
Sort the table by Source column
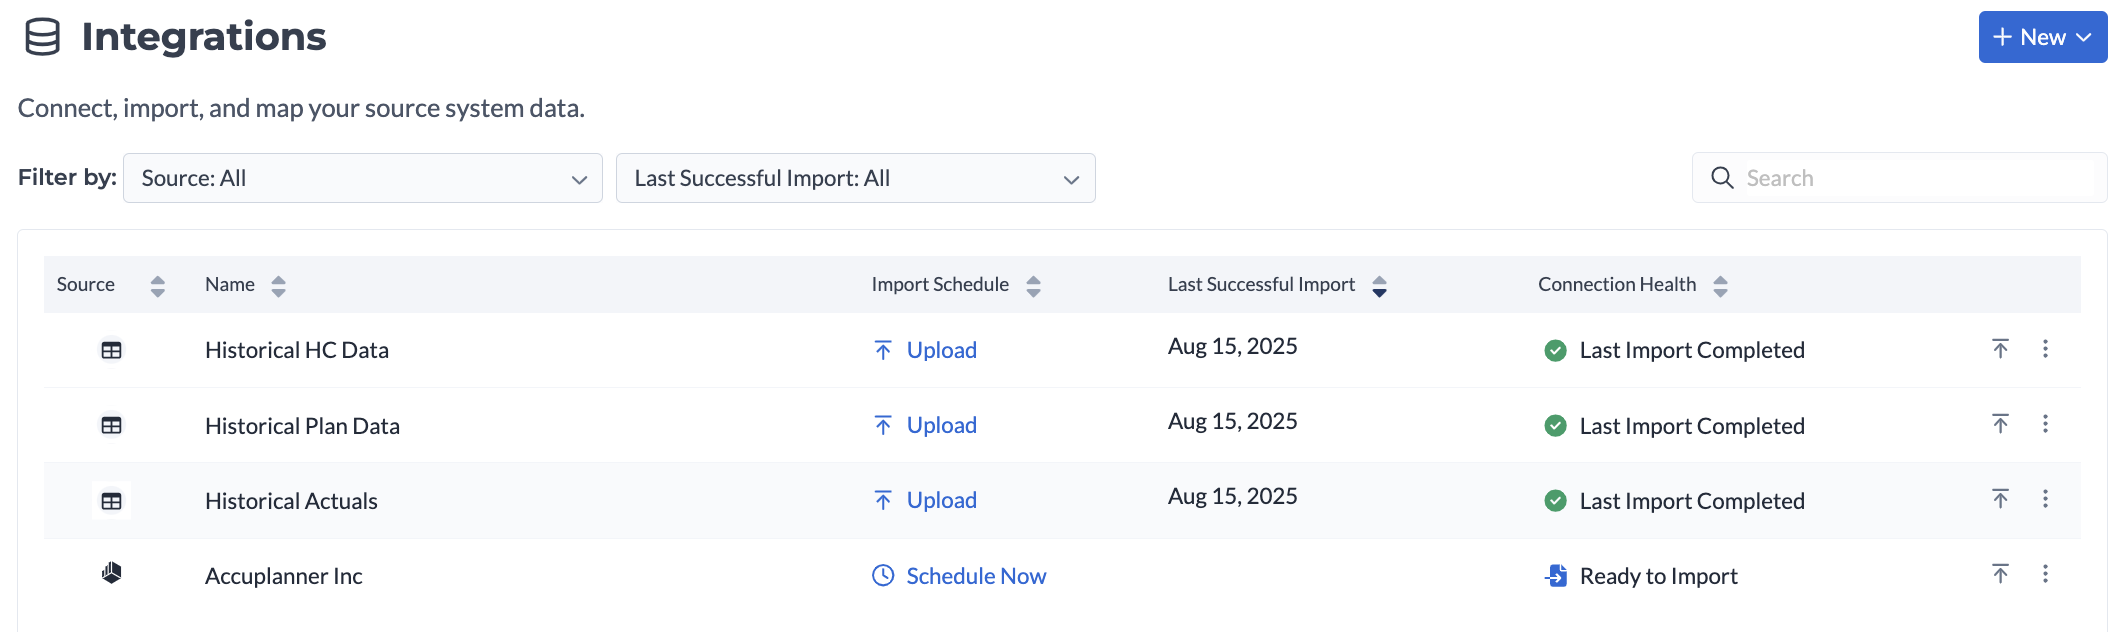(157, 286)
